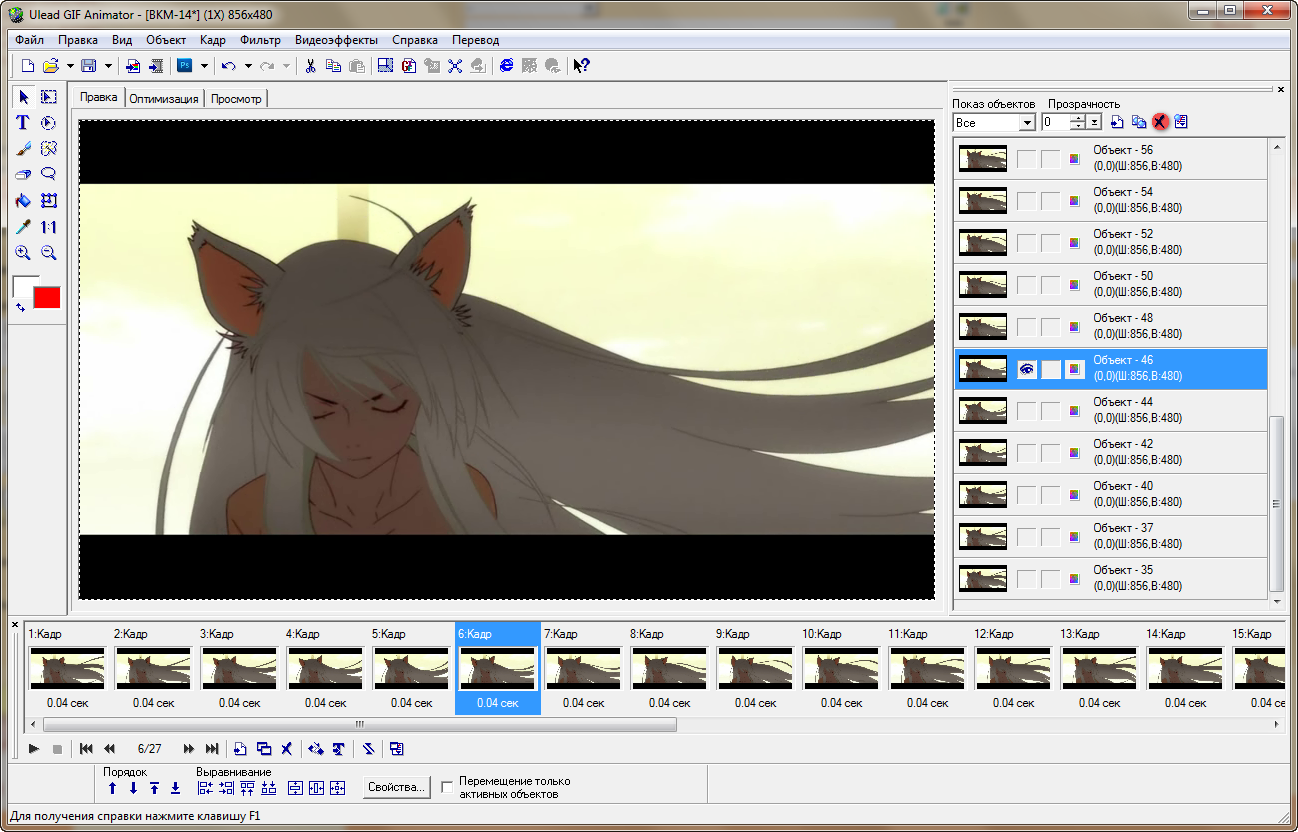
Task: Click the Play animation button
Action: [x=34, y=748]
